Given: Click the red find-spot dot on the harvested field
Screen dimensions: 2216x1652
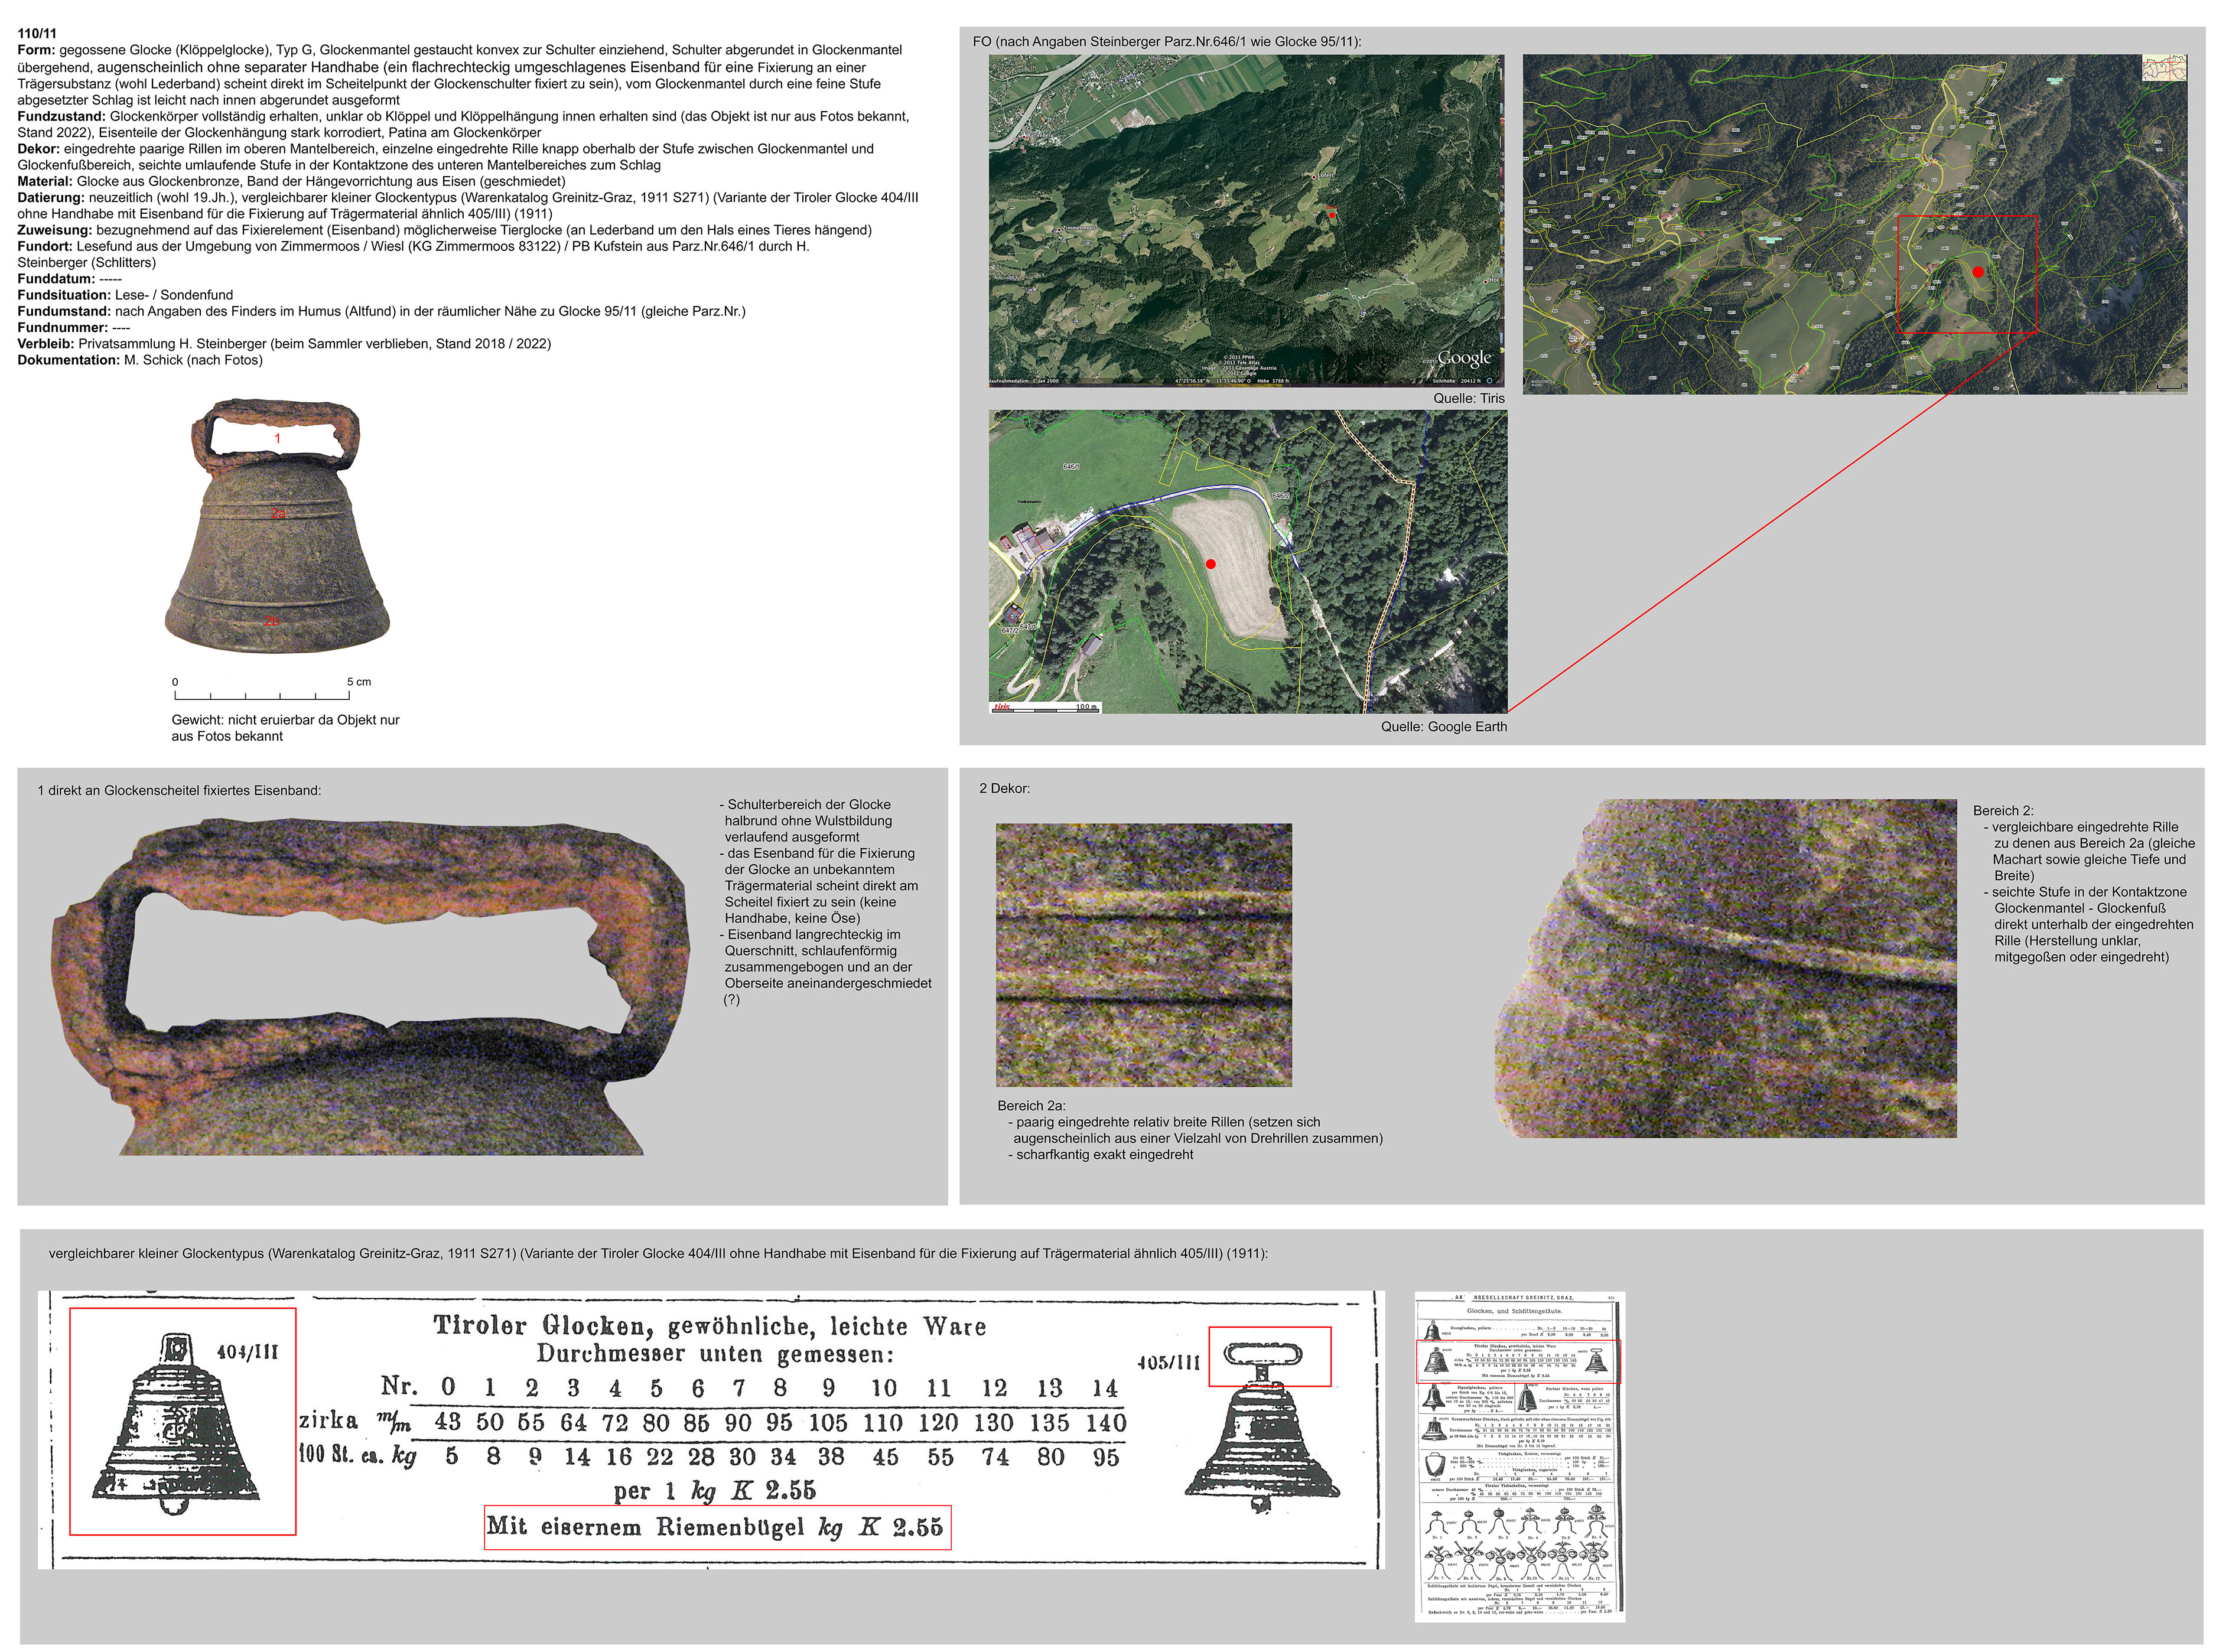Looking at the screenshot, I should 1210,564.
